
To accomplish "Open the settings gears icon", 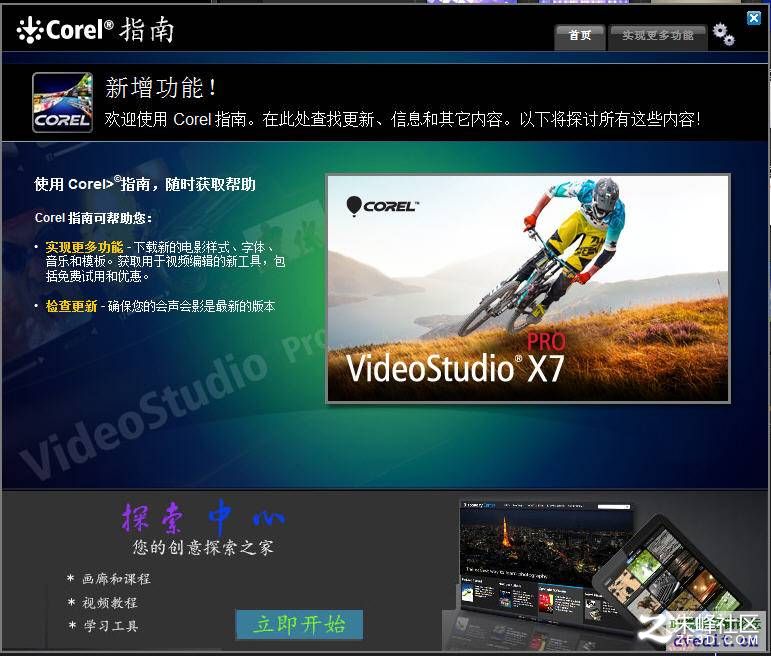I will [724, 34].
